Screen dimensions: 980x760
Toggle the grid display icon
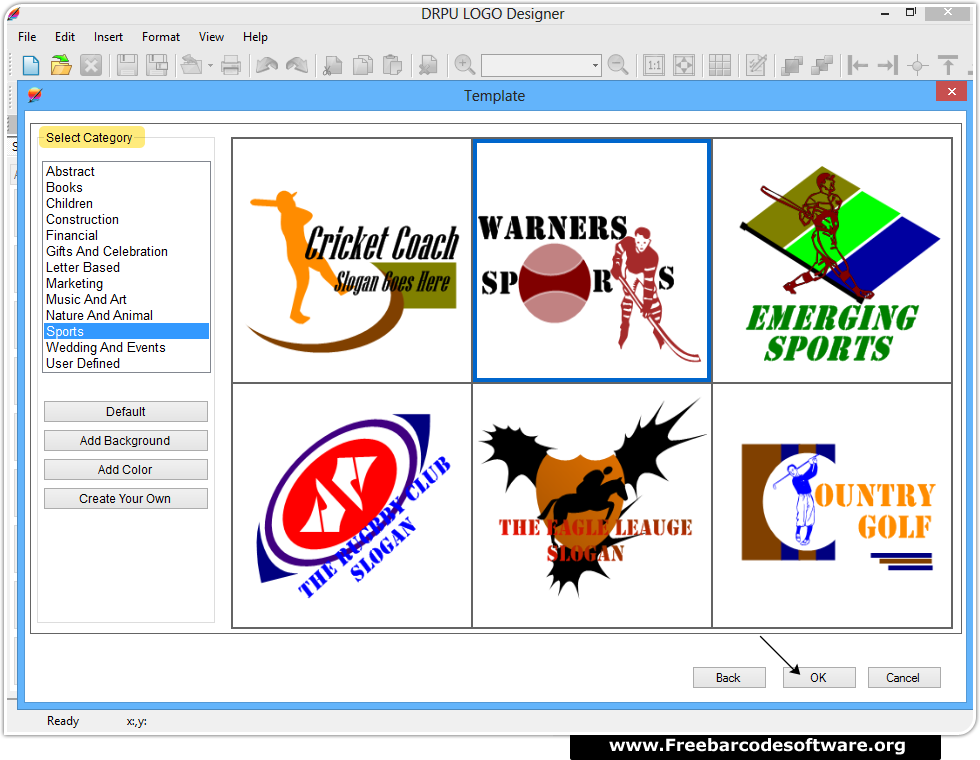click(x=719, y=65)
